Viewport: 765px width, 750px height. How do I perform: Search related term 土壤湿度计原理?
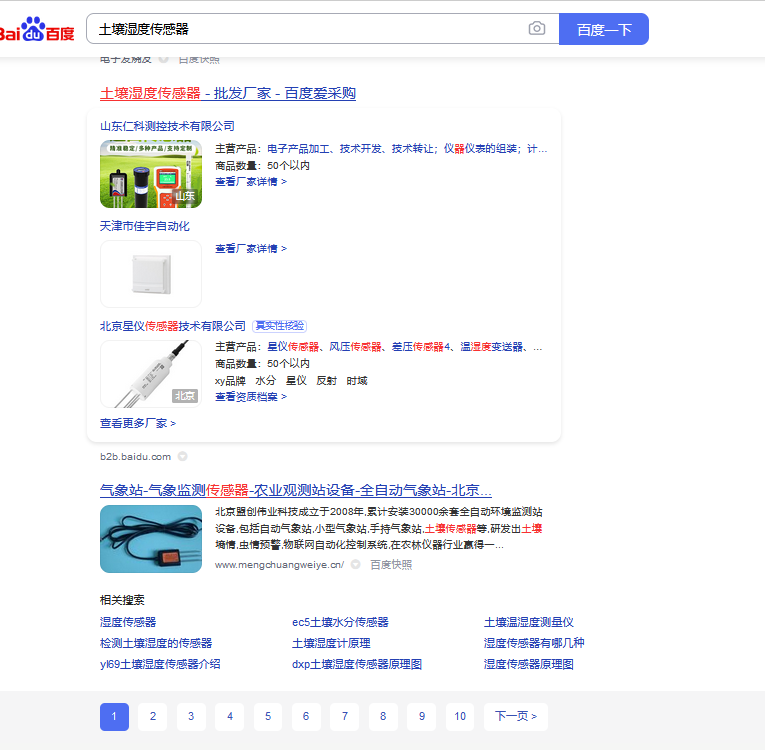point(331,643)
